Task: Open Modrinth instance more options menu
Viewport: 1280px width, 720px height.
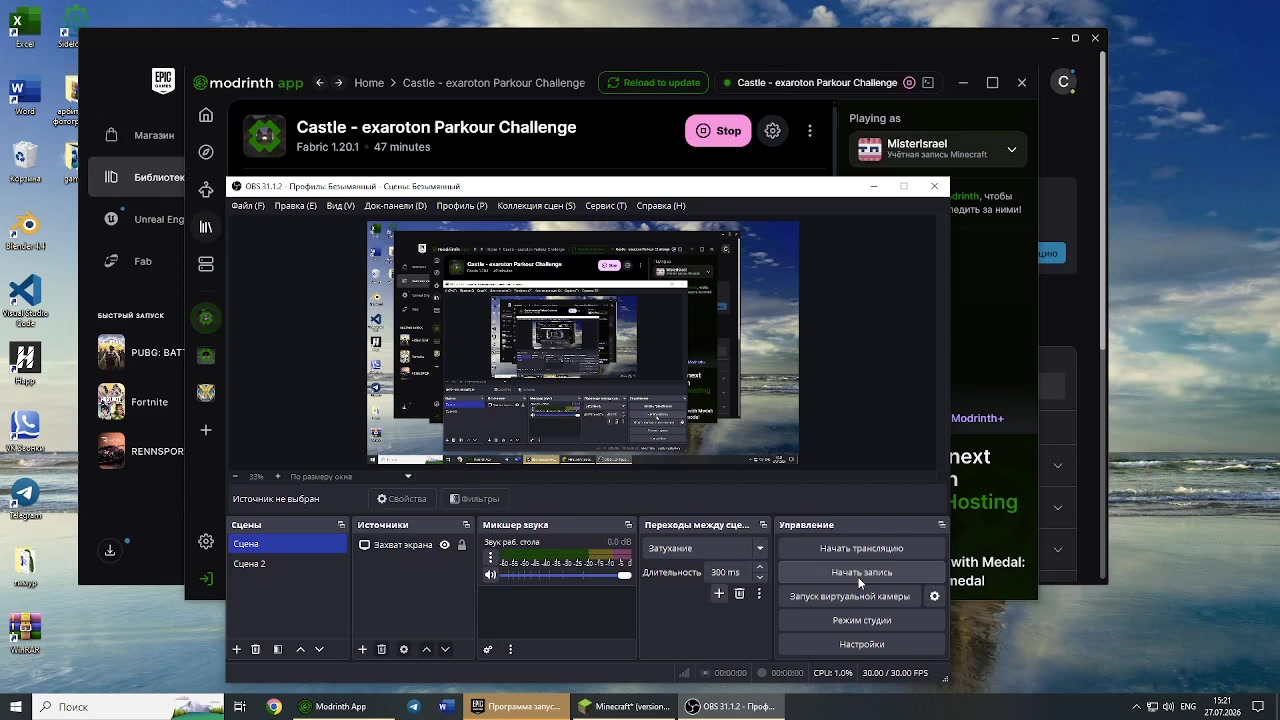Action: 810,130
